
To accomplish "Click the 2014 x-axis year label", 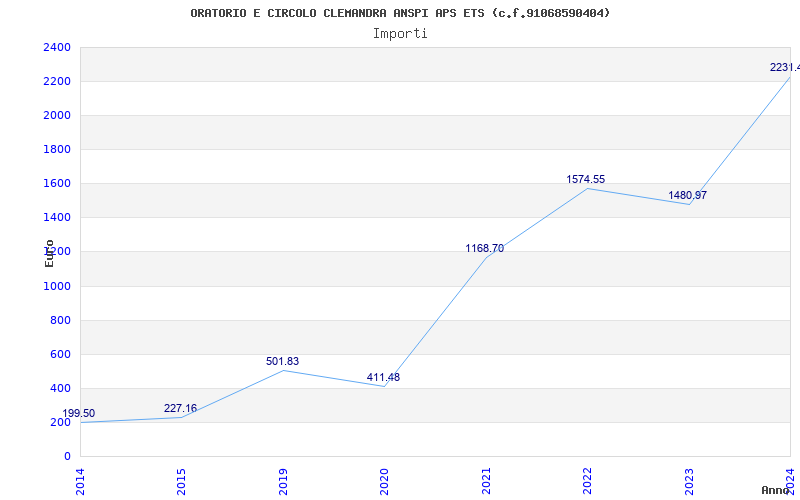I will 80,482.
